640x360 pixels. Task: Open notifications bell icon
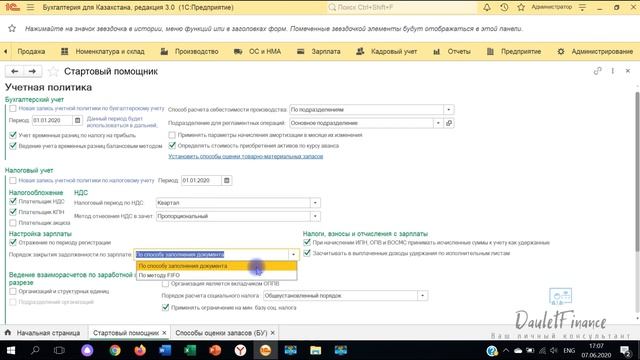(487, 7)
